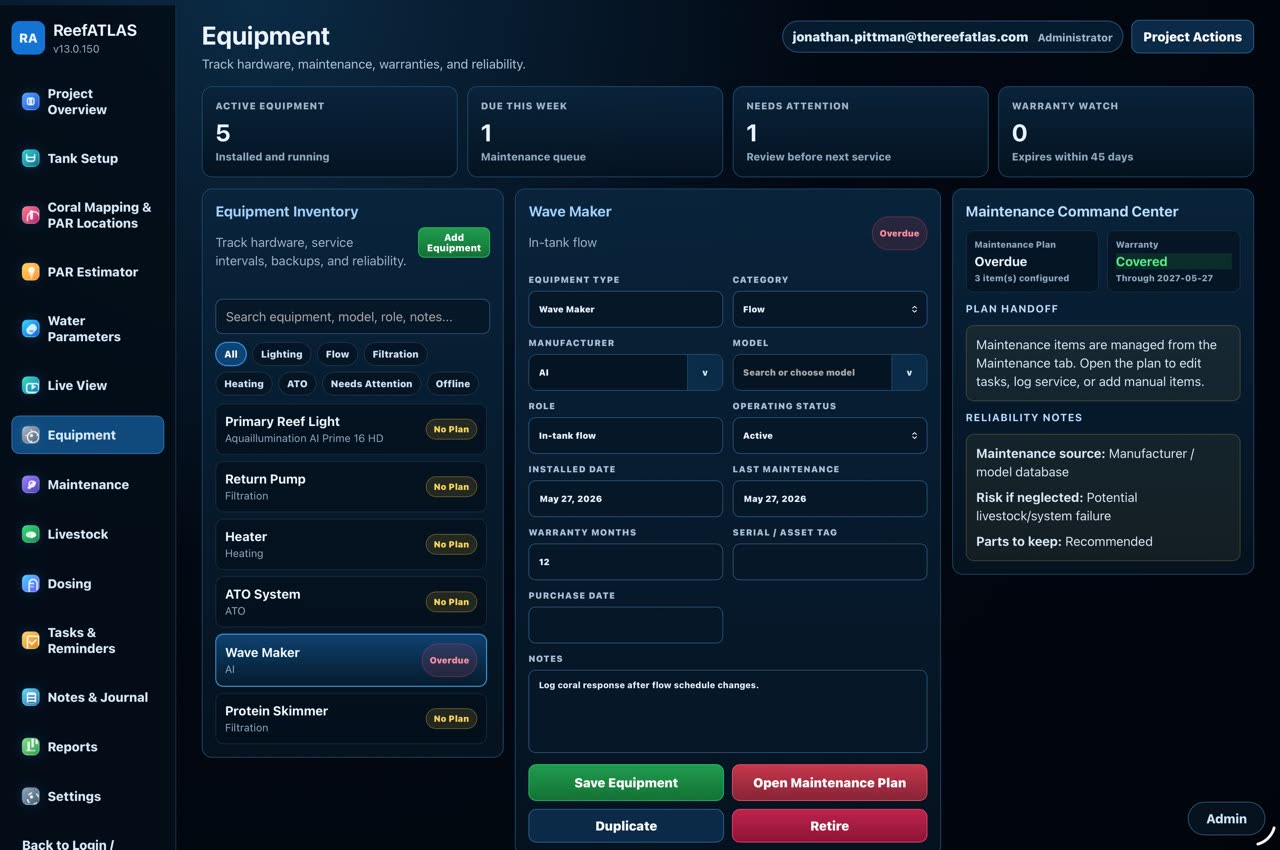The height and width of the screenshot is (850, 1280).
Task: Click the Needs Attention stat card
Action: coord(860,131)
